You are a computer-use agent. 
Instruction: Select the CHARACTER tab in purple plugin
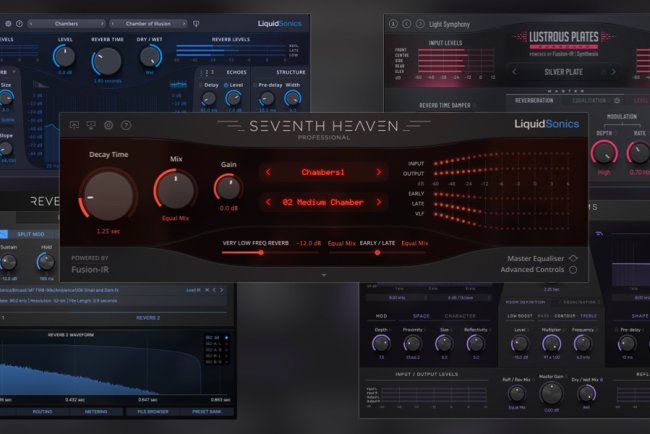tap(460, 316)
